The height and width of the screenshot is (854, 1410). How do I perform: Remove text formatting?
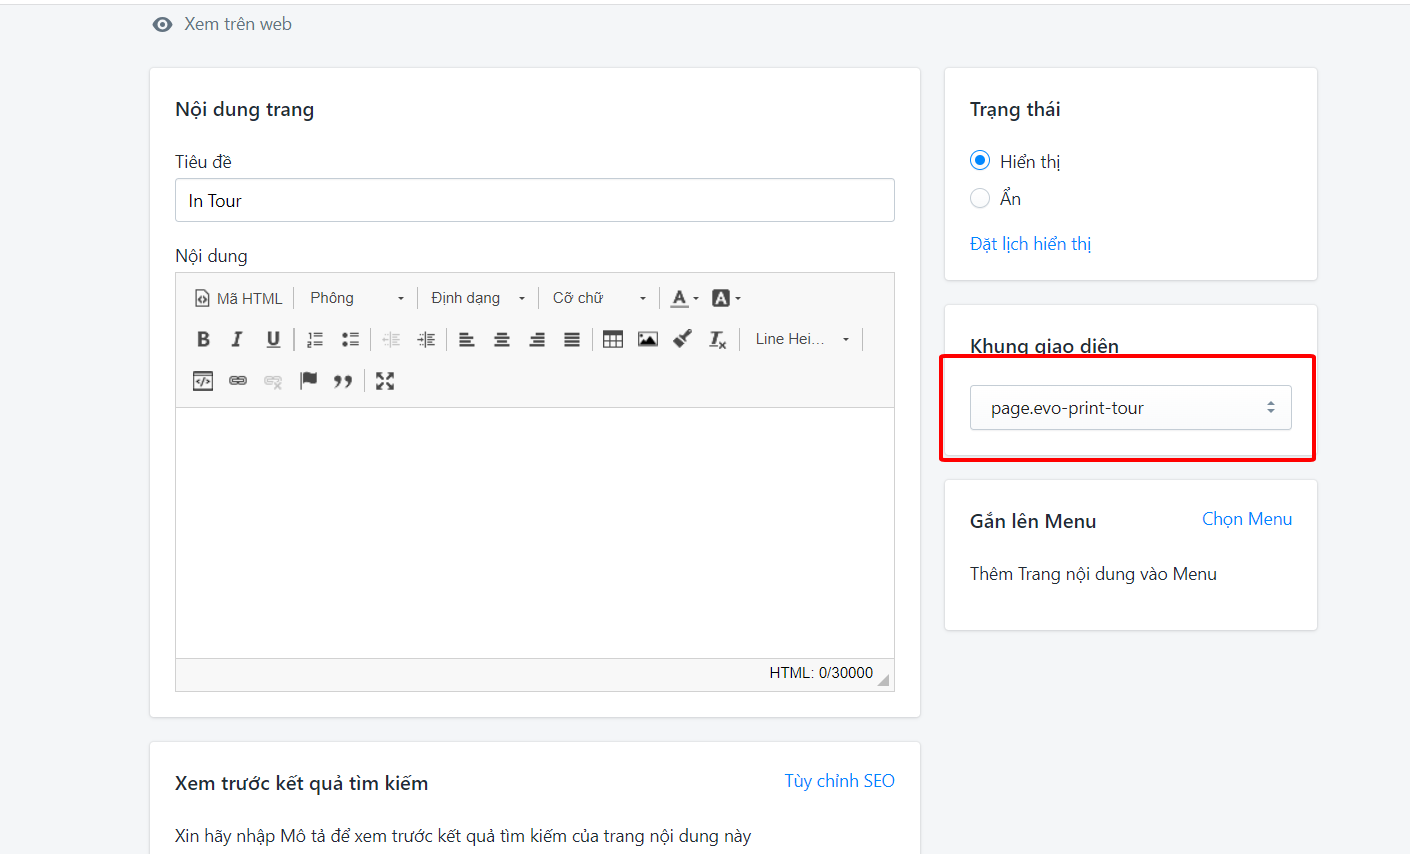click(x=718, y=339)
